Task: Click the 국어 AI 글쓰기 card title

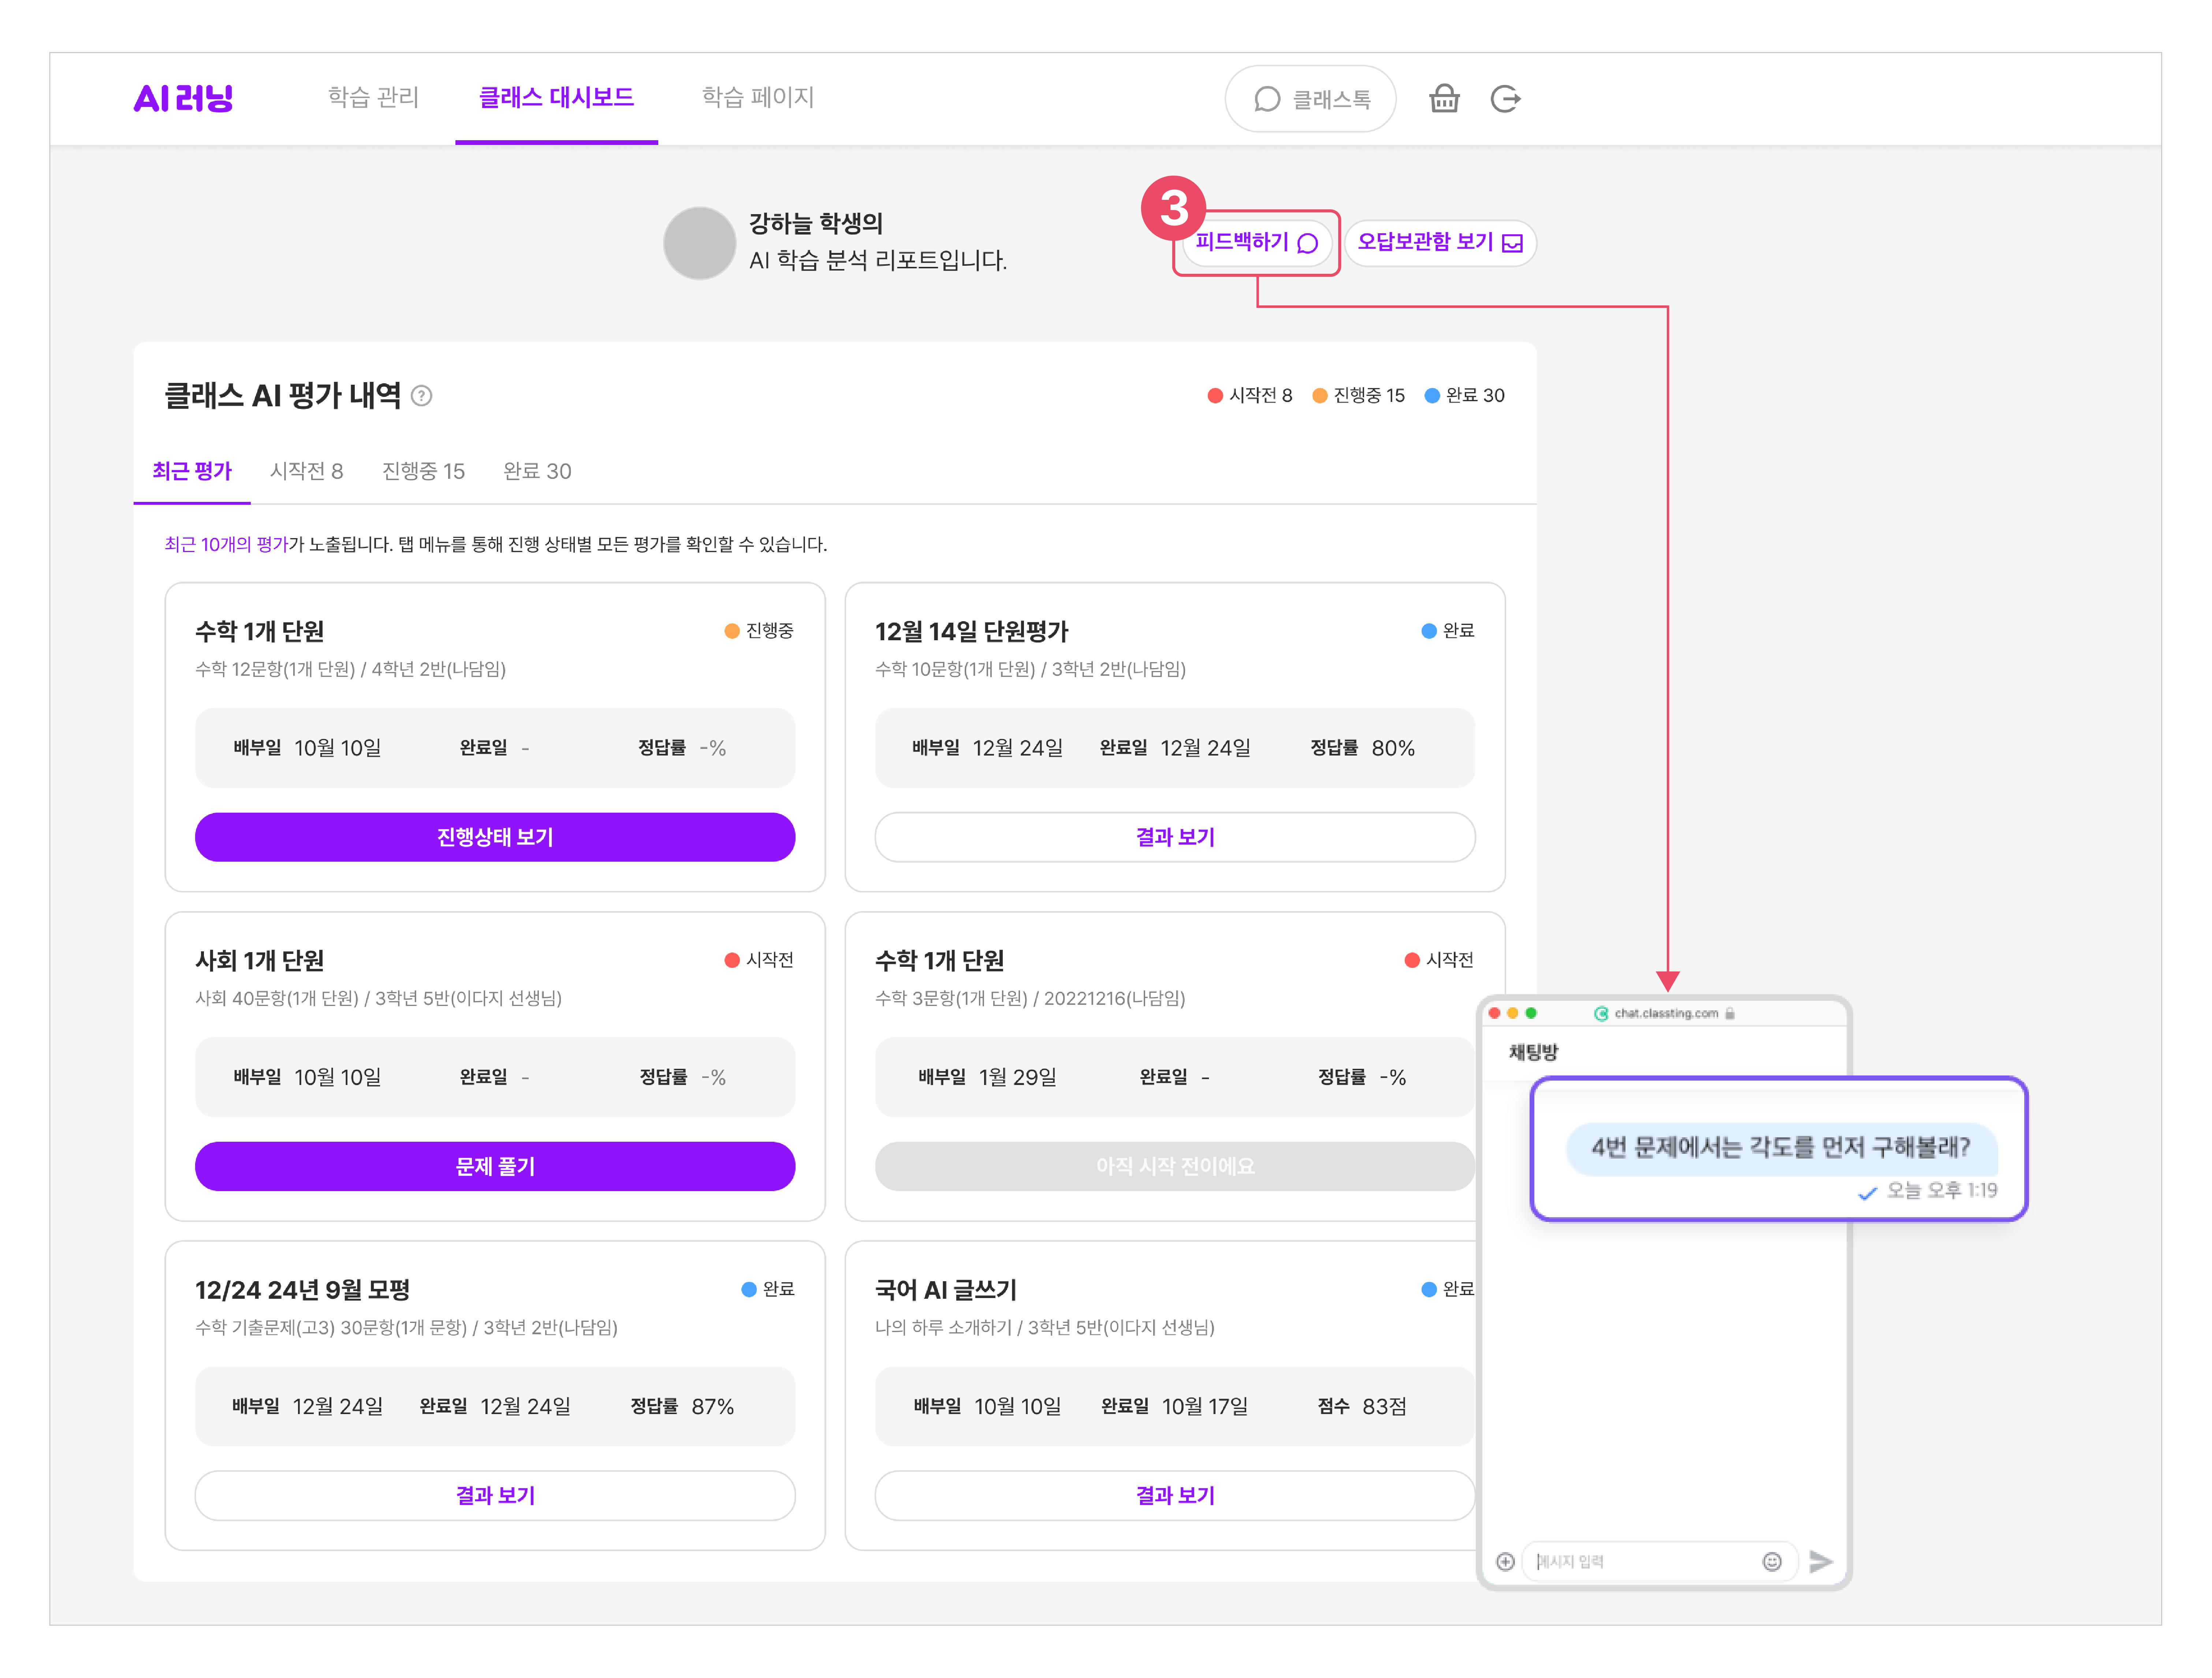Action: click(x=946, y=1290)
